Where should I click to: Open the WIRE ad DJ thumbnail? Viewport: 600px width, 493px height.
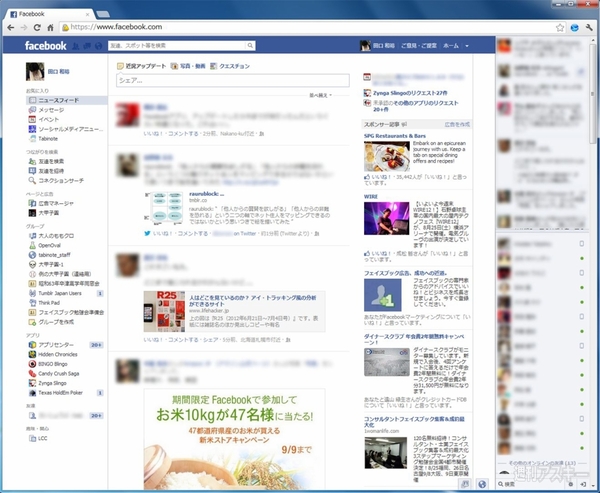386,218
